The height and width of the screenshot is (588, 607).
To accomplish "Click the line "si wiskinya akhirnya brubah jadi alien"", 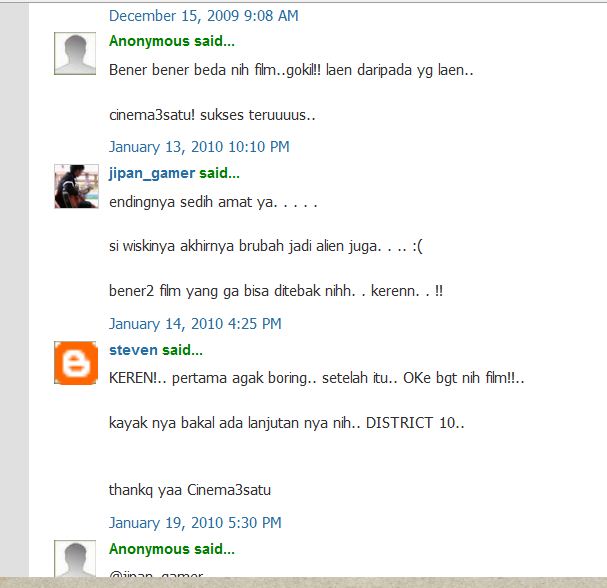I will pyautogui.click(x=266, y=246).
